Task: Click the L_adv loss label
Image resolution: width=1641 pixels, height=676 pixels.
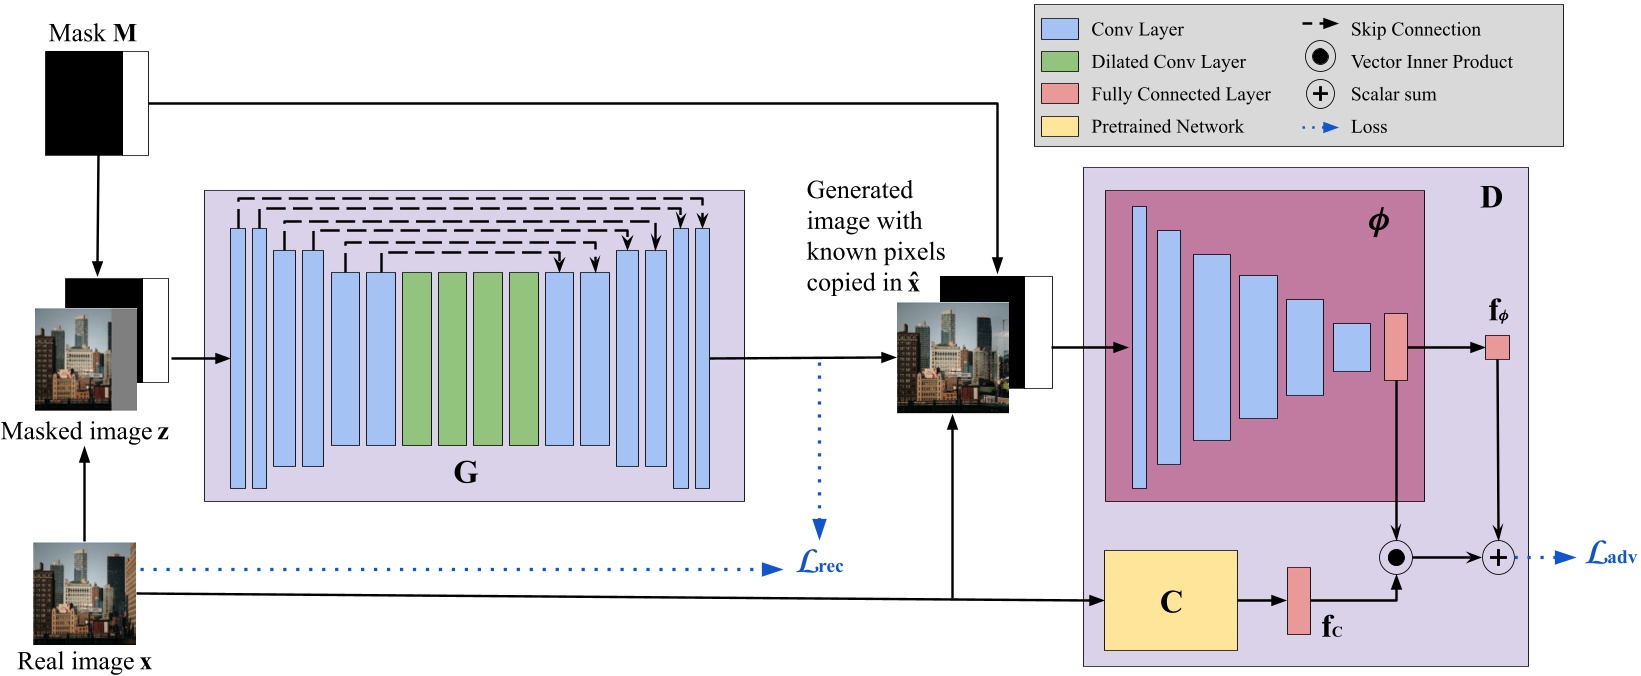Action: point(1611,555)
